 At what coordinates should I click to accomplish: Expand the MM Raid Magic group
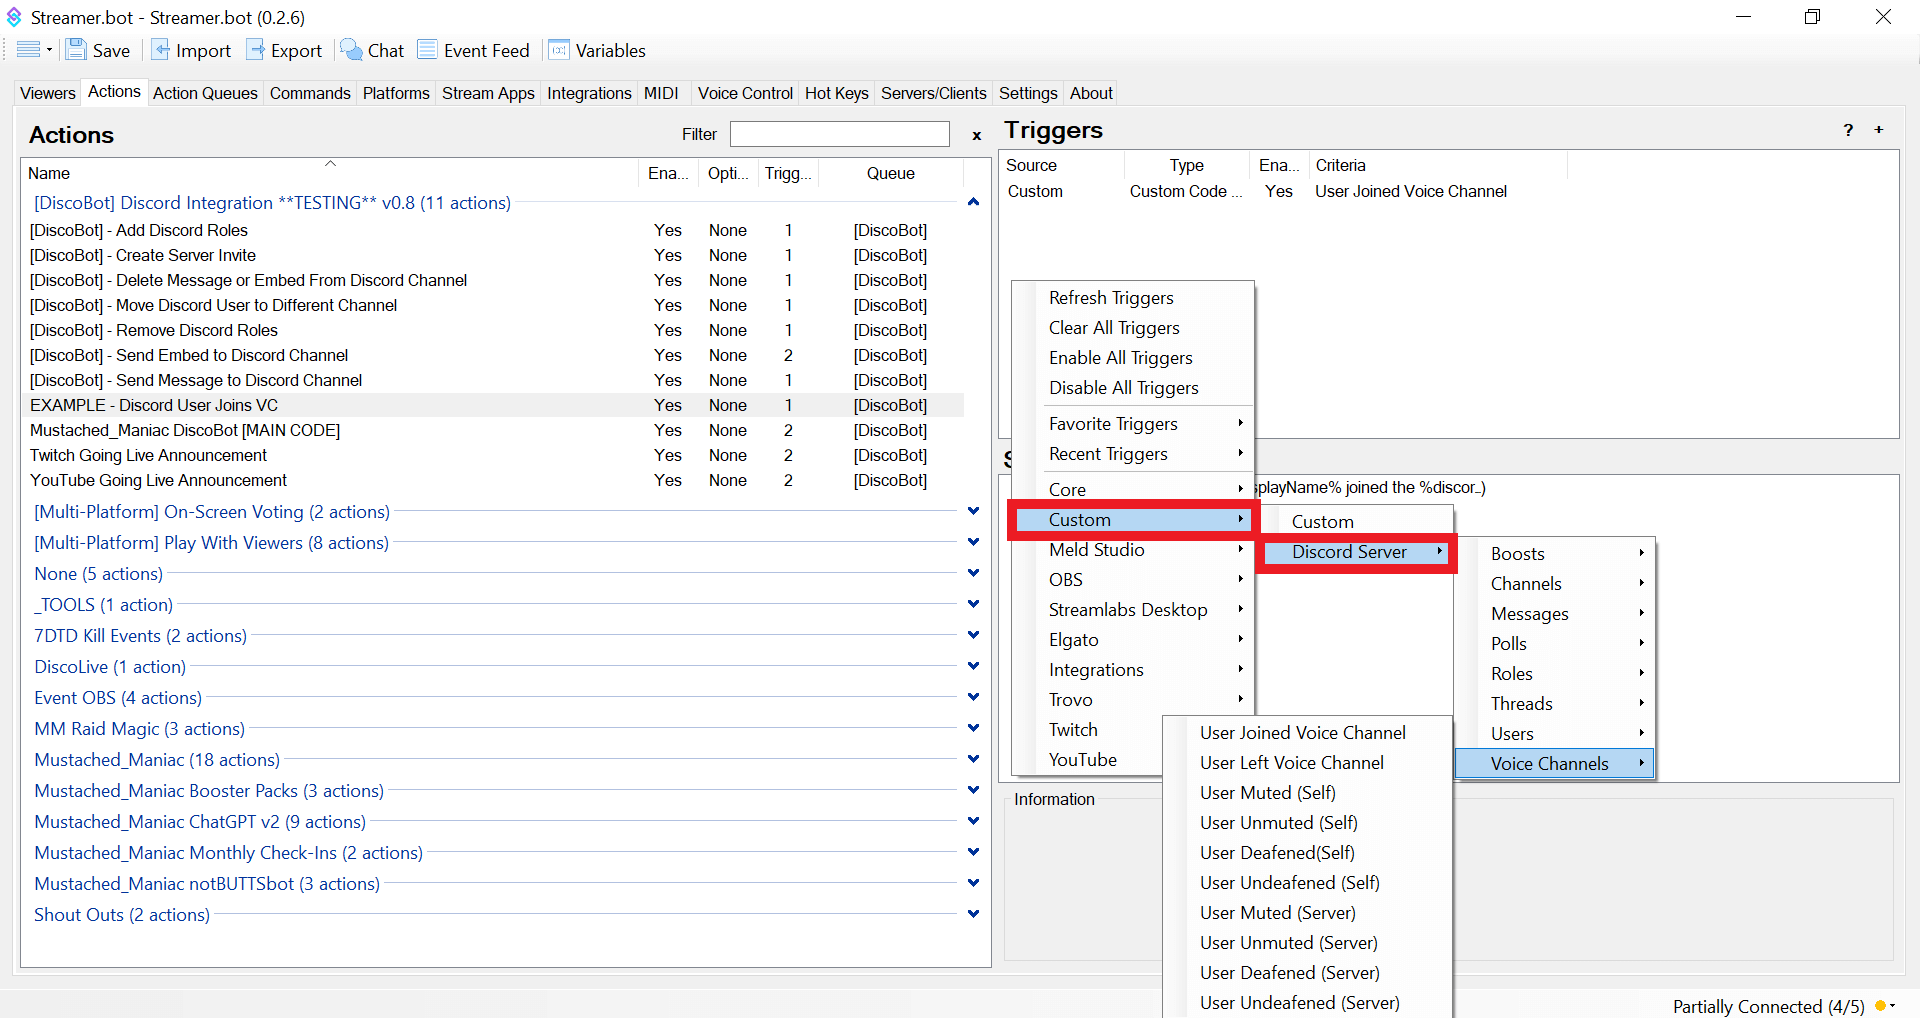pos(973,728)
